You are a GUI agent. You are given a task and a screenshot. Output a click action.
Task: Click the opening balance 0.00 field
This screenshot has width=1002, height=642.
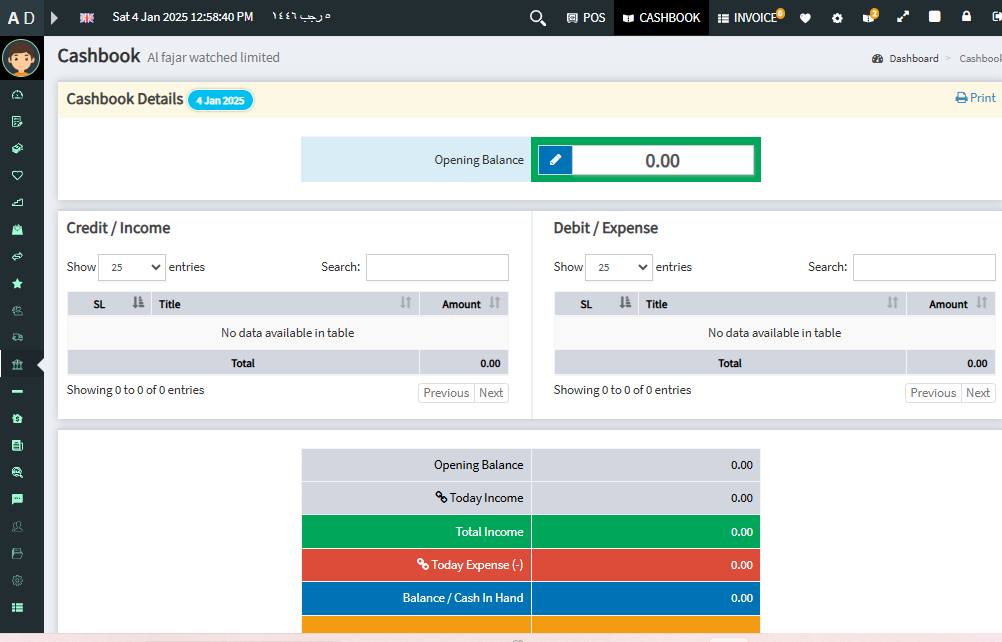663,160
